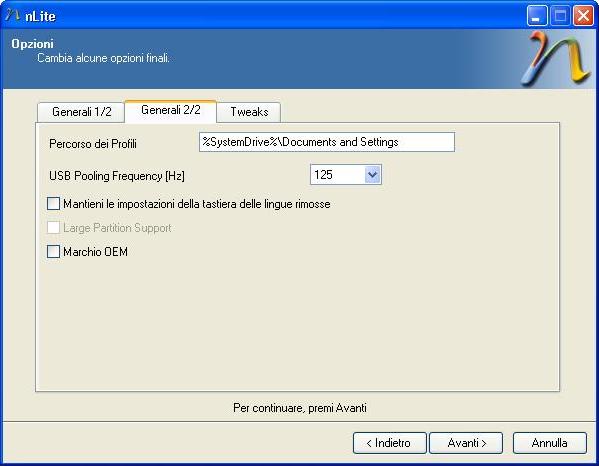Open the Tweaks tab
This screenshot has width=599, height=466.
pos(249,112)
